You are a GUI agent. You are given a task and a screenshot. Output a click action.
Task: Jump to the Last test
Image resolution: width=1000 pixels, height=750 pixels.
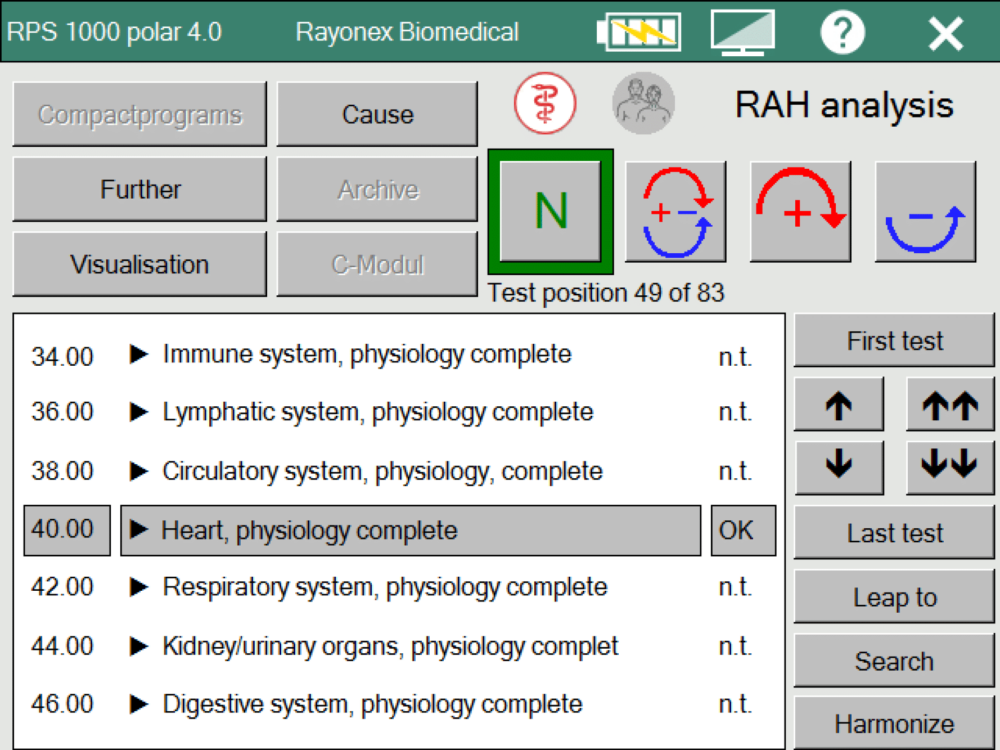[x=893, y=532]
